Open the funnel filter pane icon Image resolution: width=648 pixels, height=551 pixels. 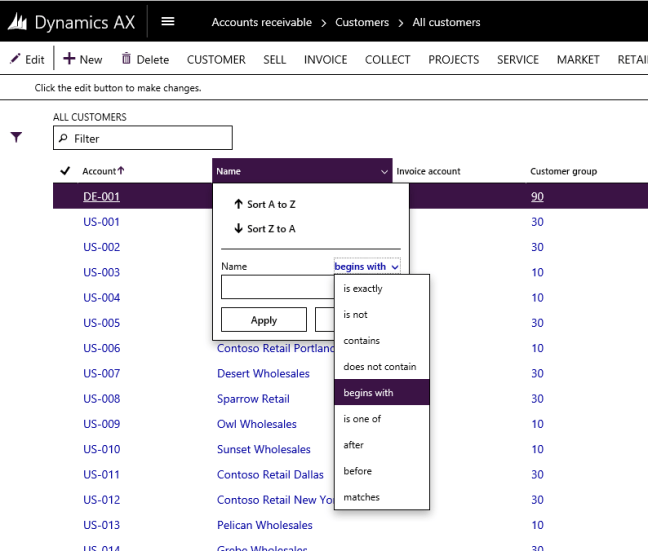pyautogui.click(x=16, y=138)
